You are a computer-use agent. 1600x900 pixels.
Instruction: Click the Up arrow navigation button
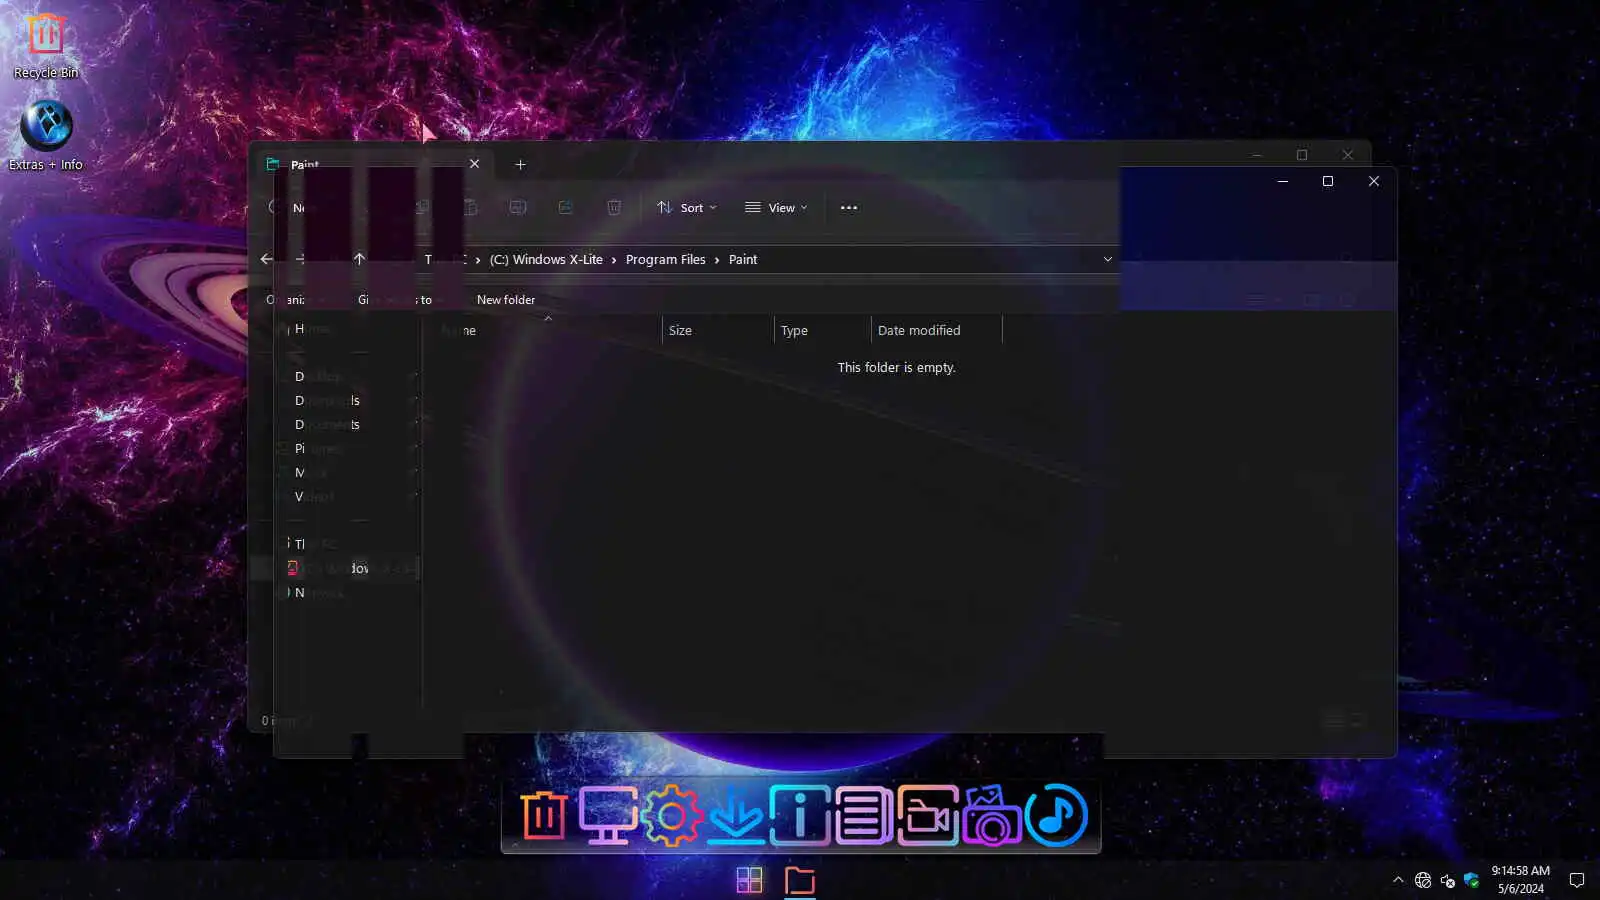pyautogui.click(x=359, y=259)
